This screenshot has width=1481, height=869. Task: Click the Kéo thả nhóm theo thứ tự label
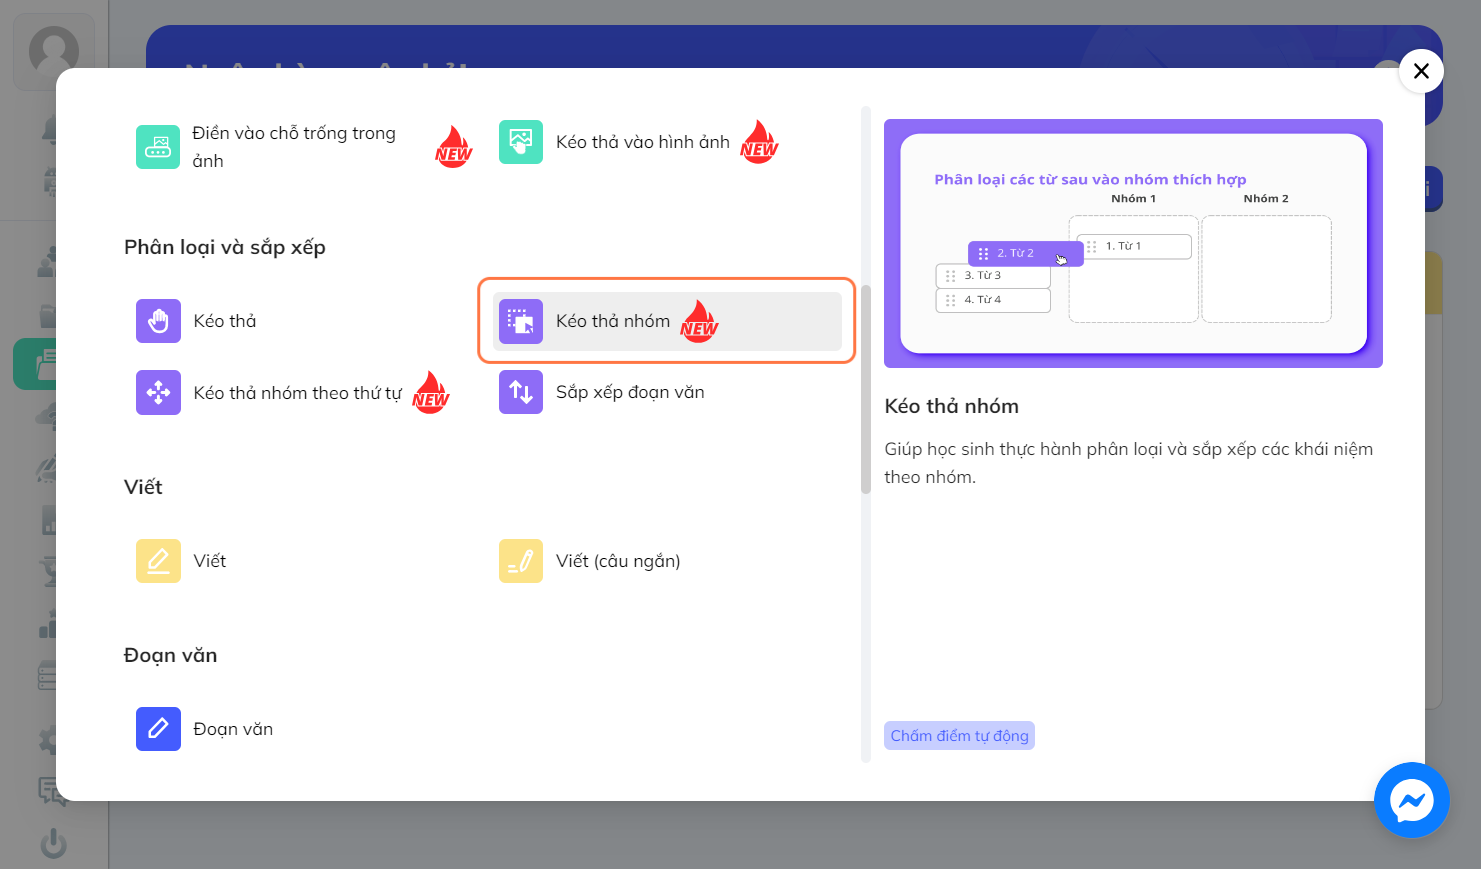click(297, 393)
